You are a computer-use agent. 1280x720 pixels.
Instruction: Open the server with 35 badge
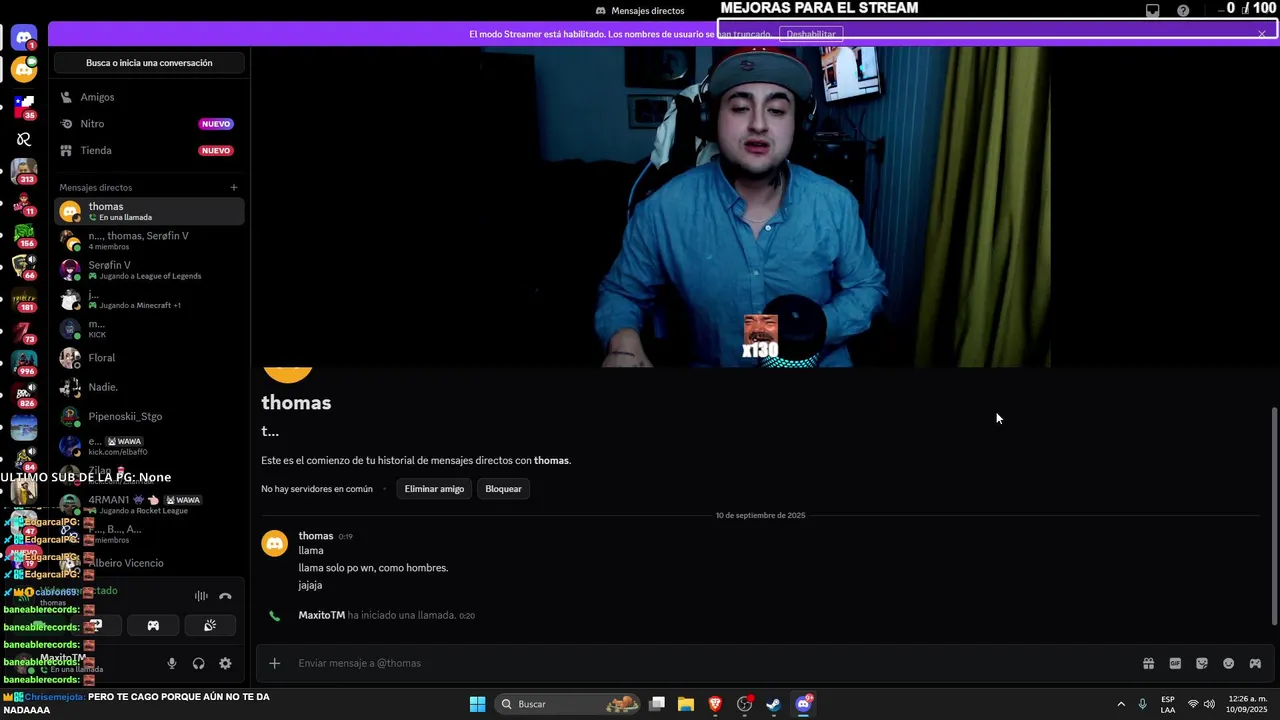tap(24, 106)
